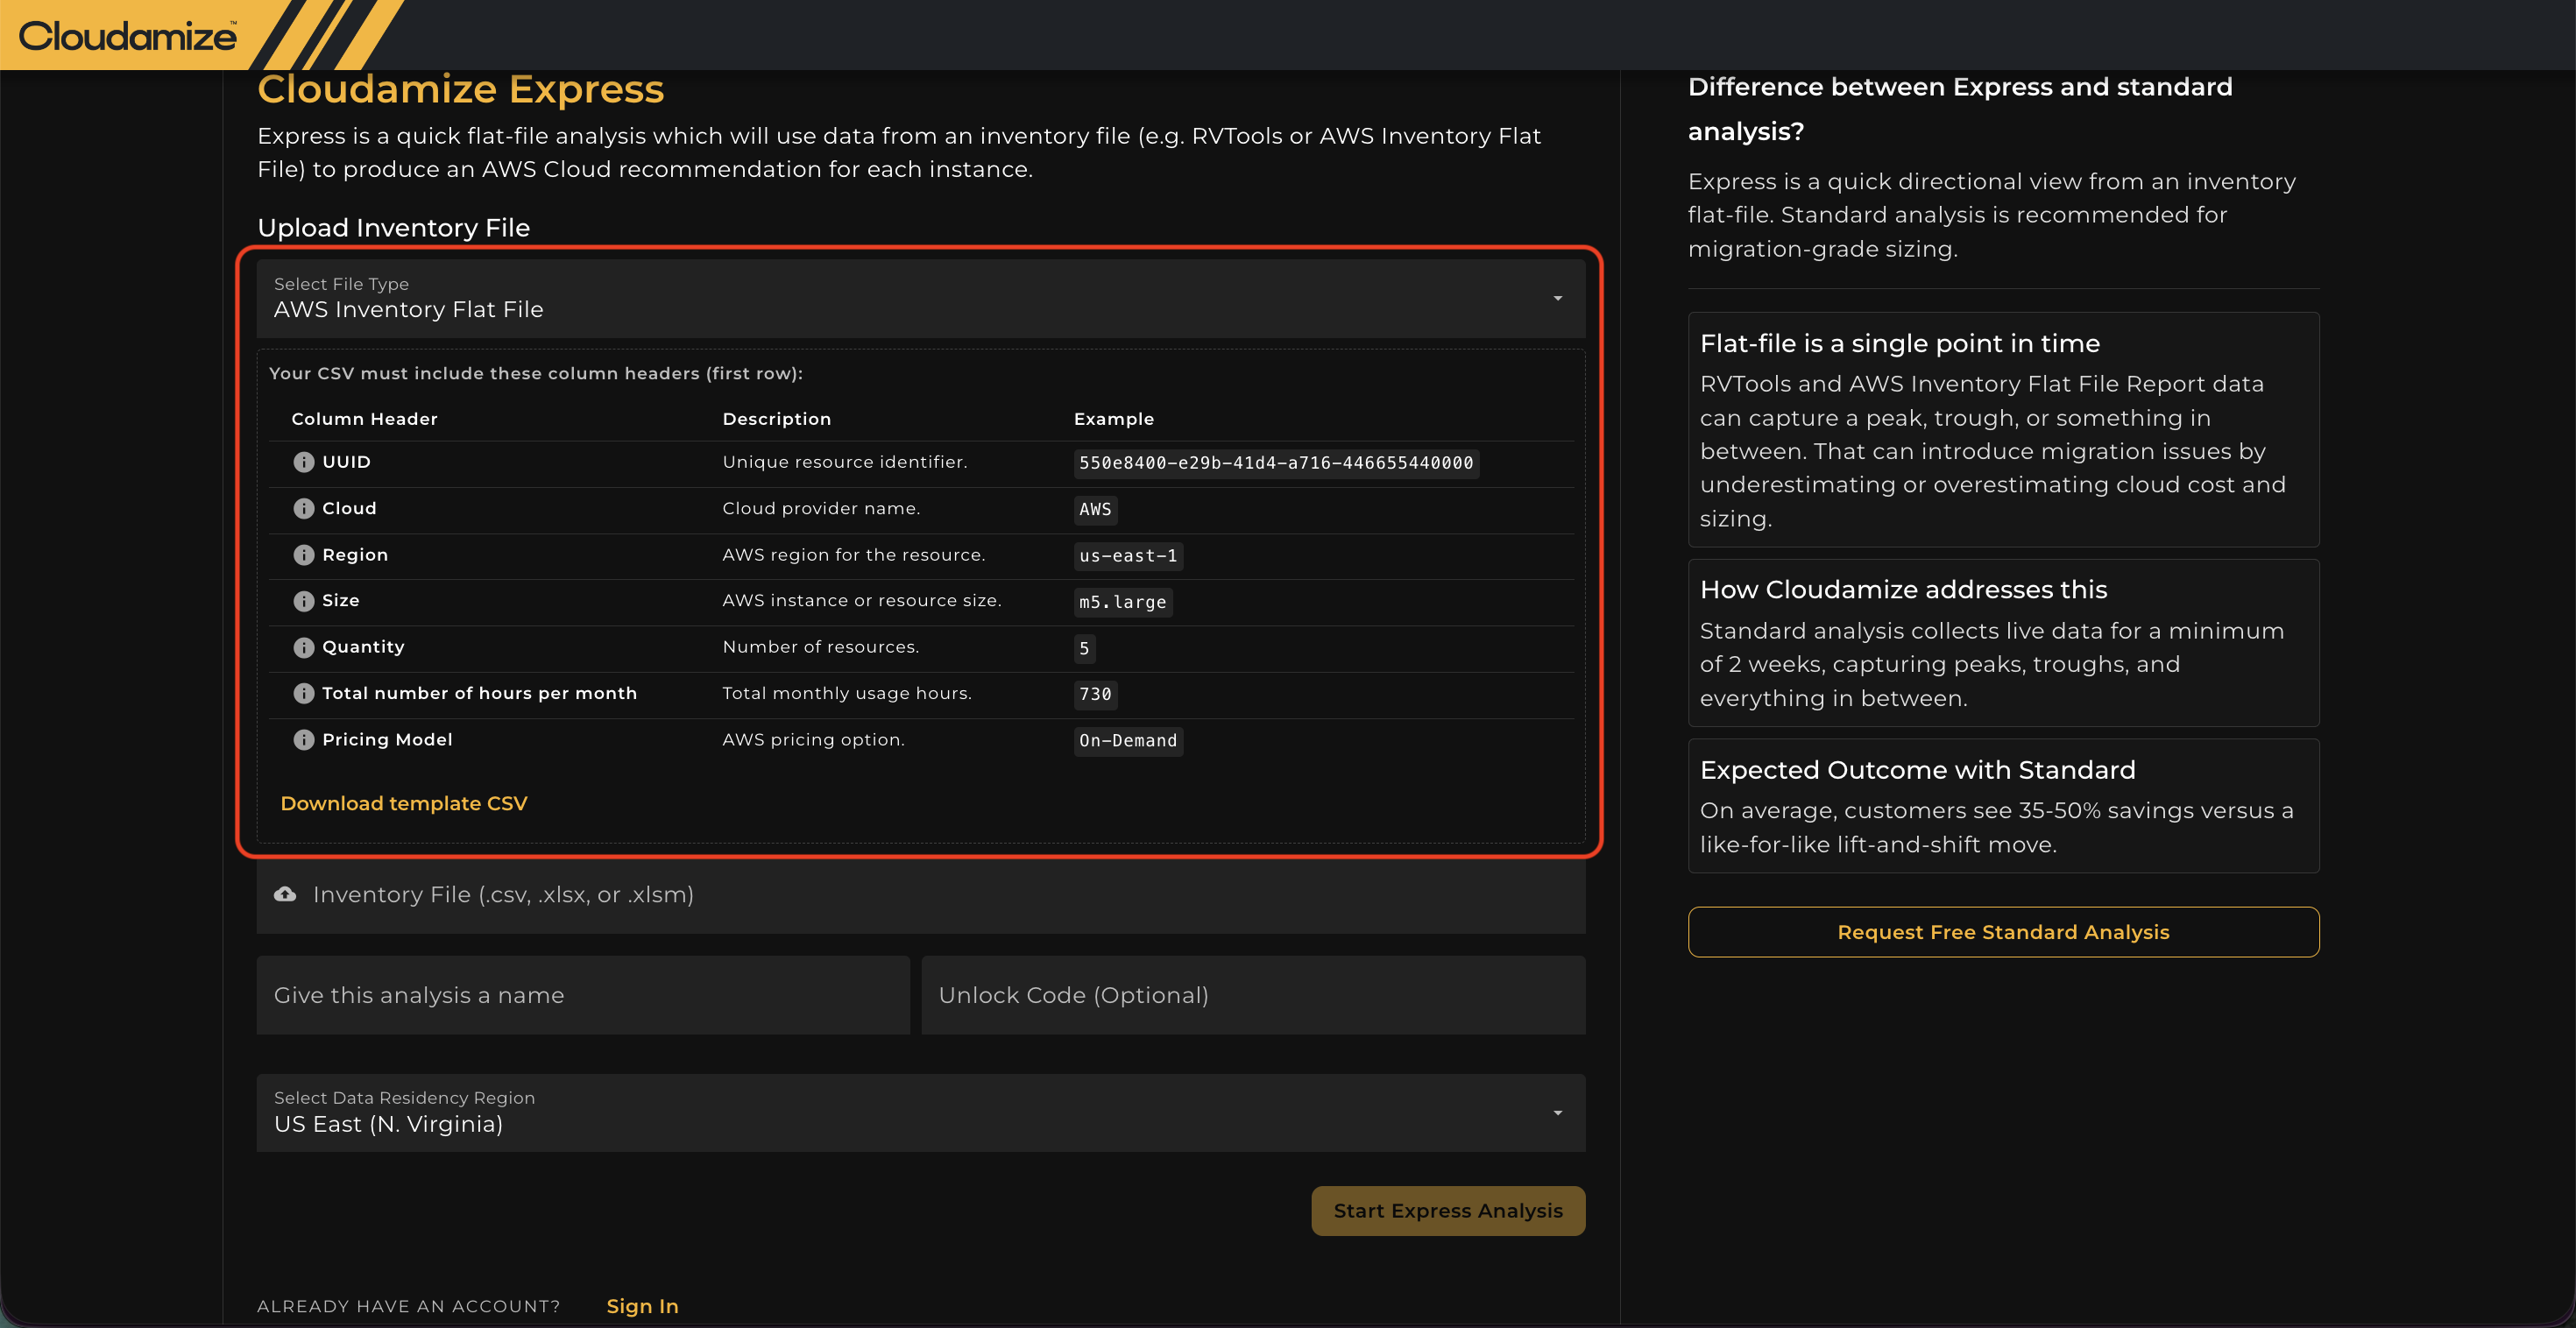Click the Column Header table heading
Image resolution: width=2576 pixels, height=1328 pixels.
click(x=364, y=419)
